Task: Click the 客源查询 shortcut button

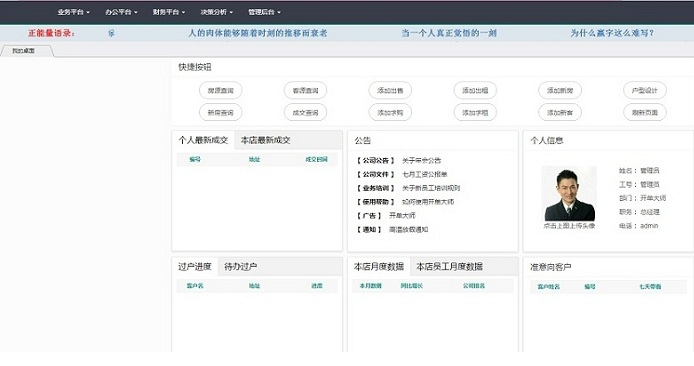Action: [305, 90]
